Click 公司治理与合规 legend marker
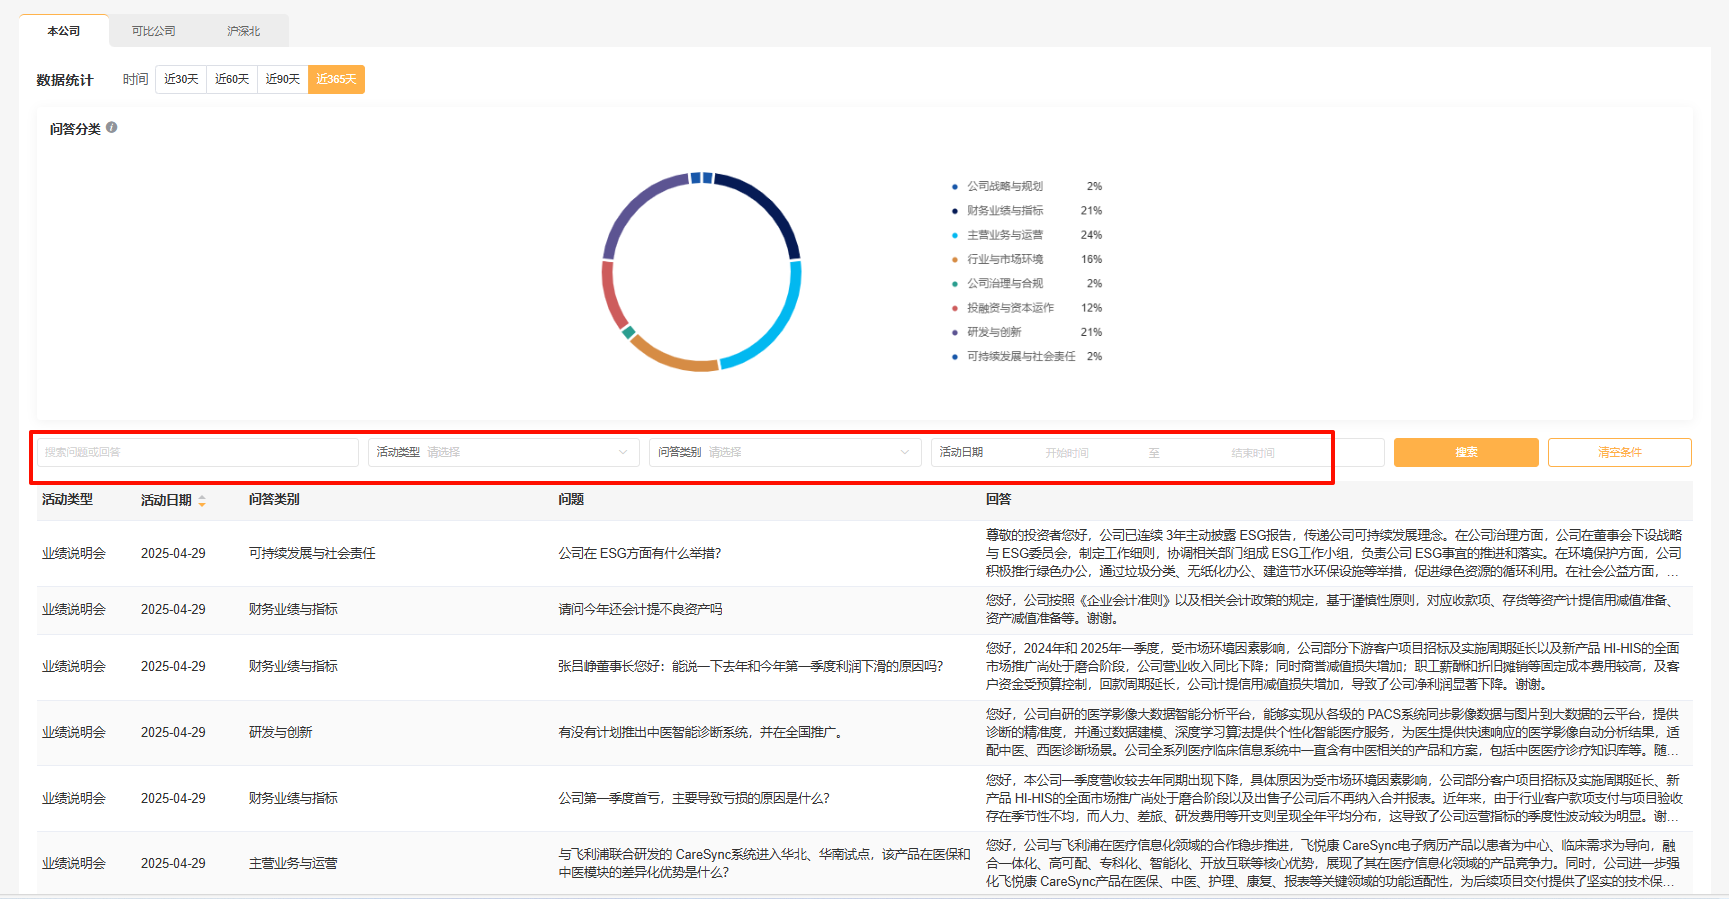 955,284
